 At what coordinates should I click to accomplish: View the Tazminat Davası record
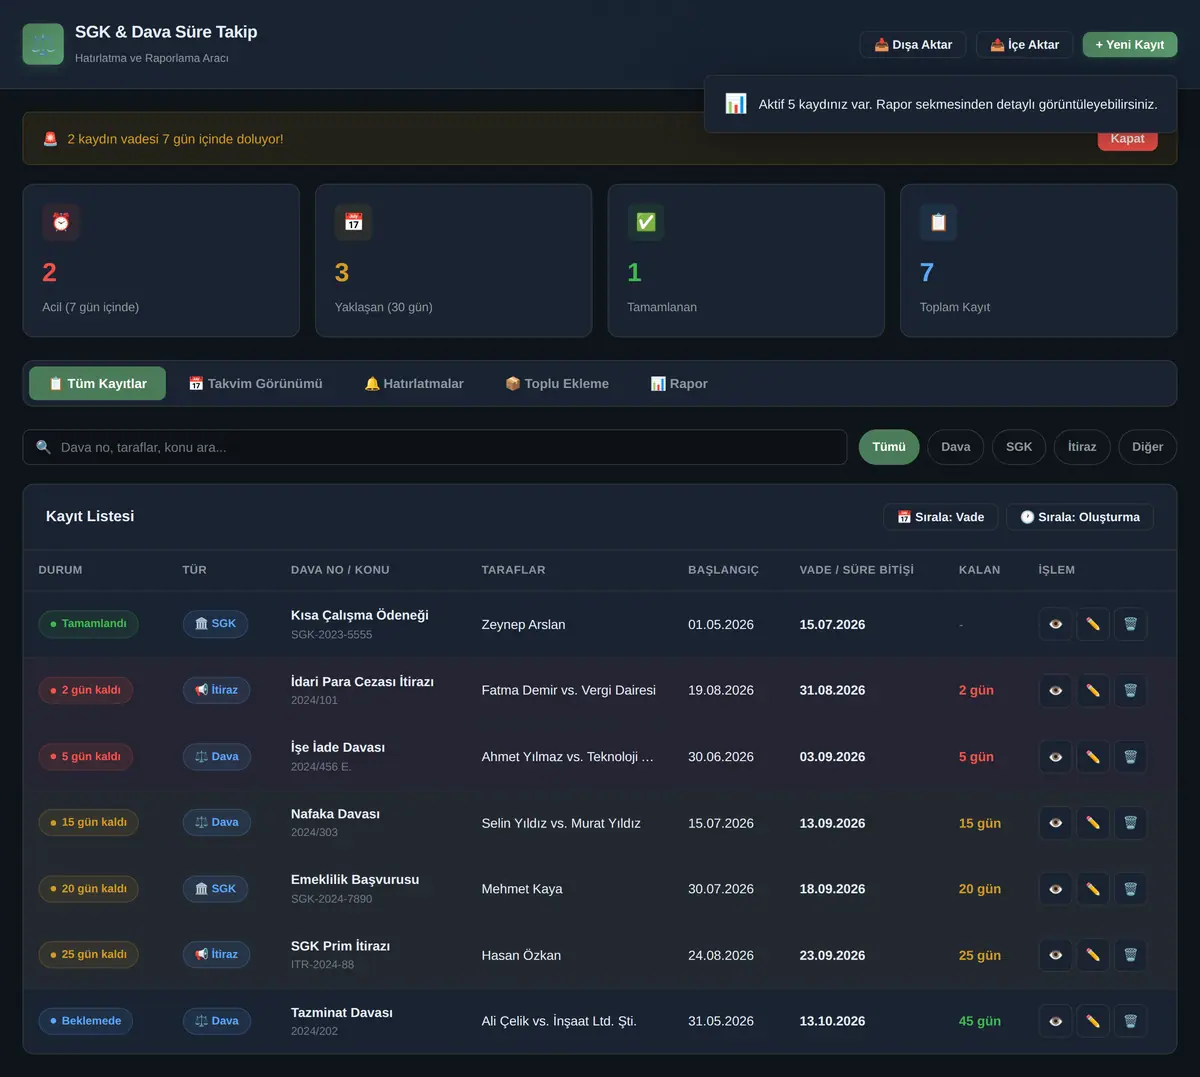pos(1055,1021)
